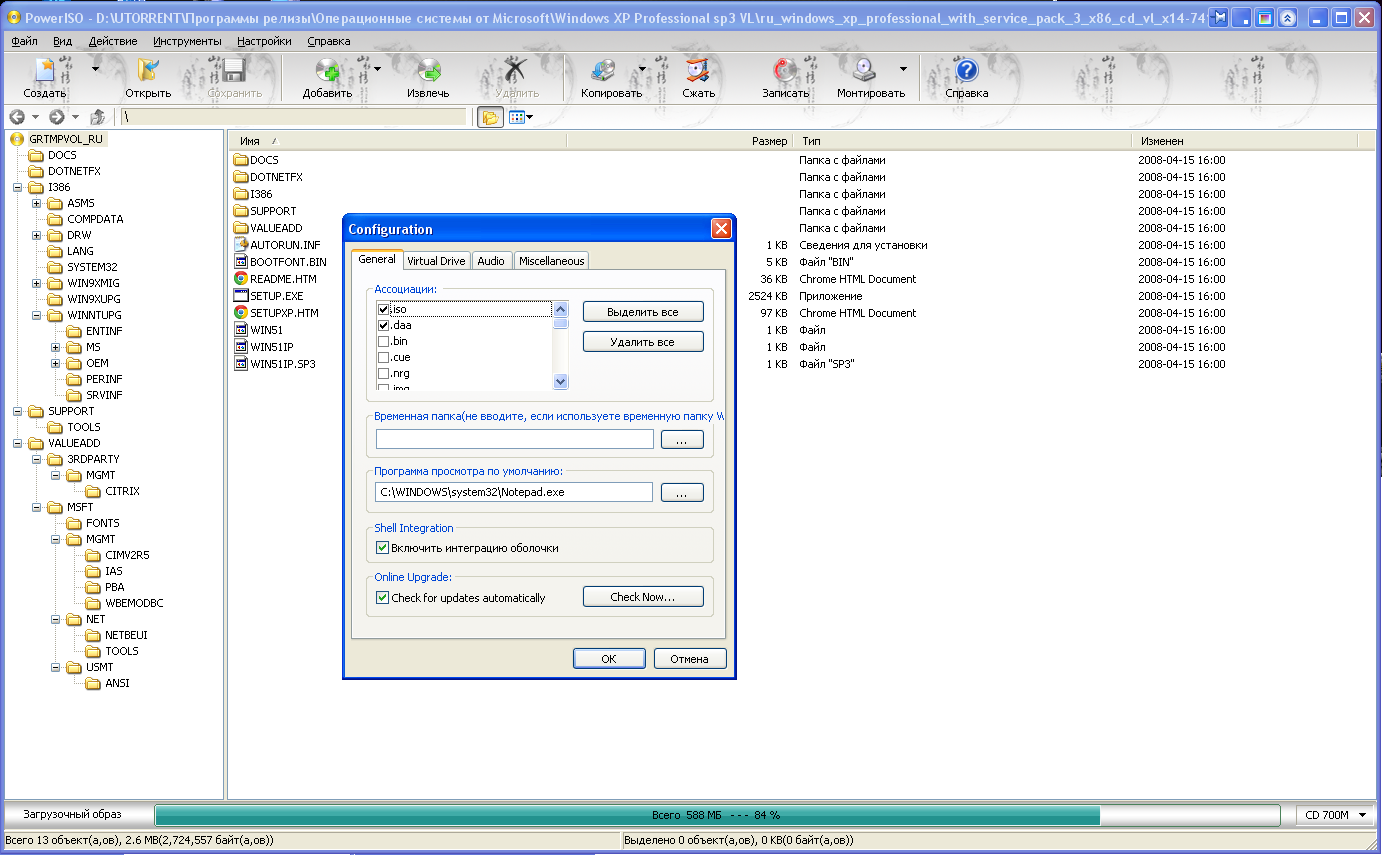Click the Notepad.exe viewer path field
Viewport: 1382px width, 855px height.
[x=514, y=492]
